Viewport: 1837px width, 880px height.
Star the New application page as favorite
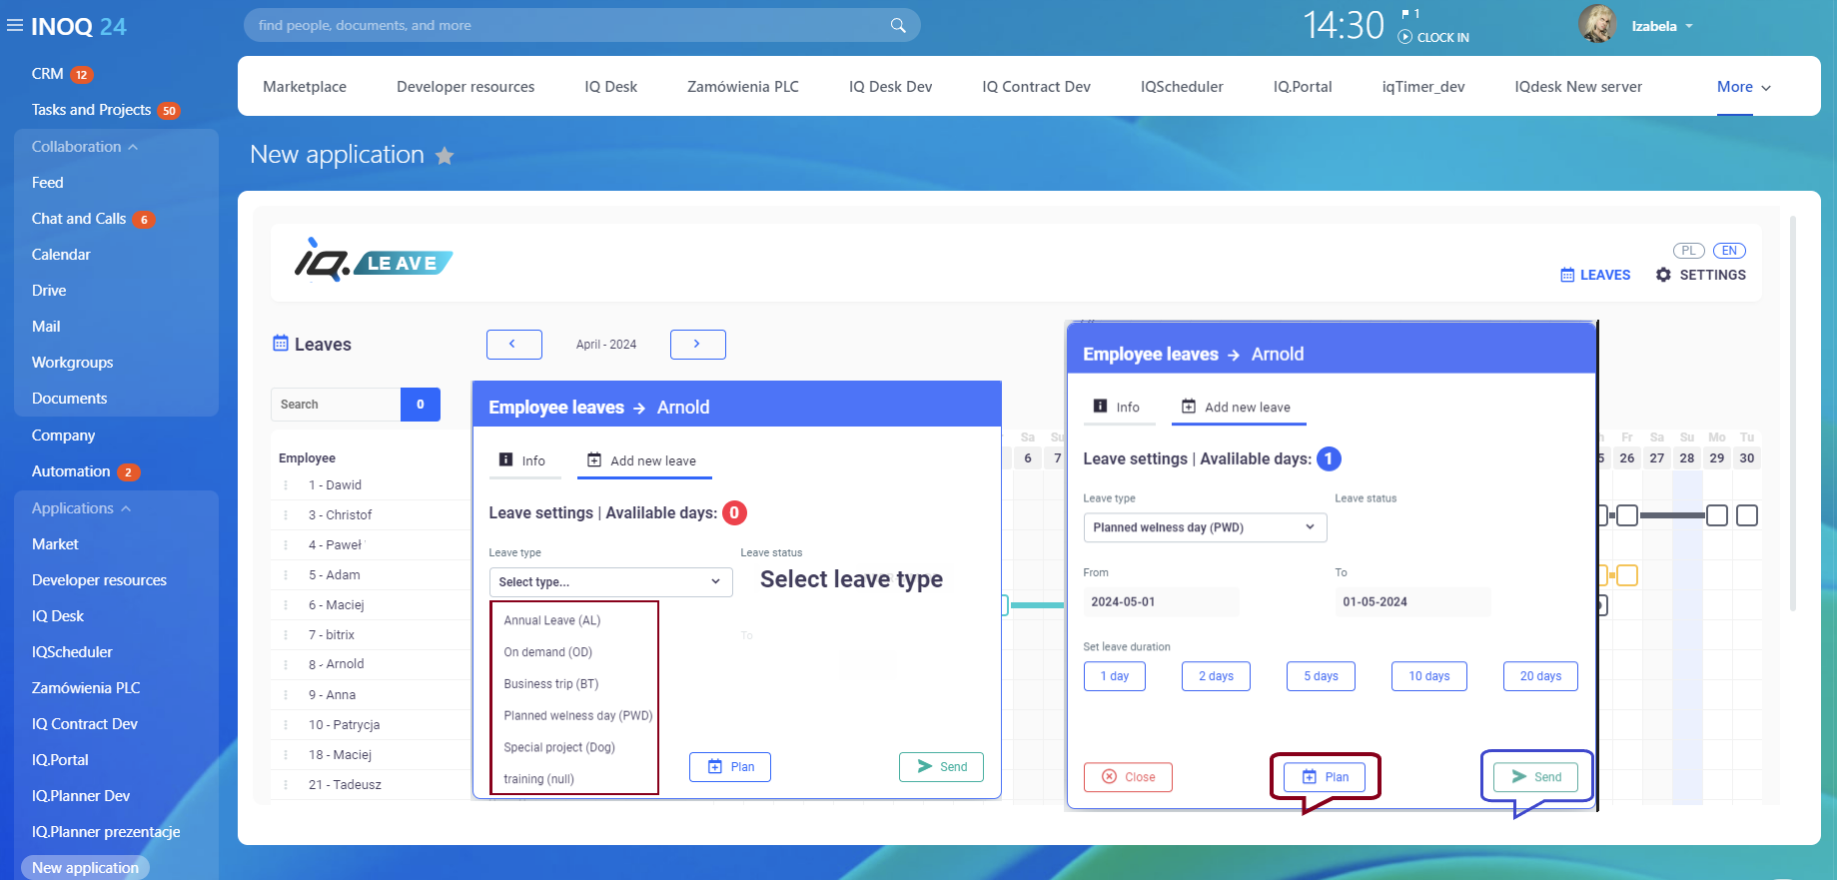pos(445,156)
